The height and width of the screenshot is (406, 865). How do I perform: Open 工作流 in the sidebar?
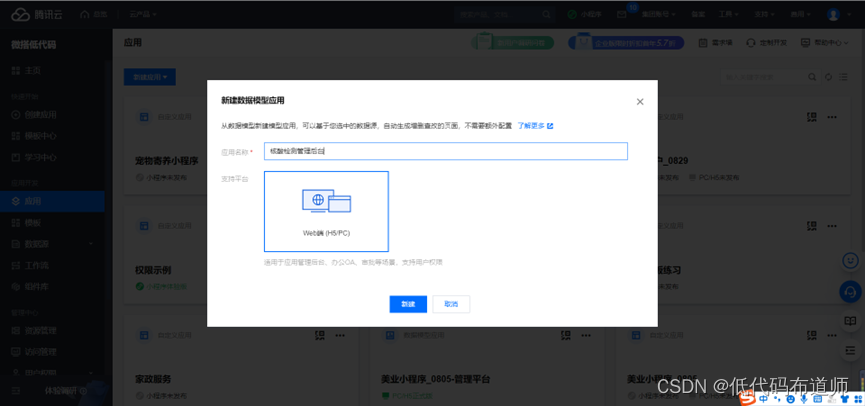[x=36, y=265]
